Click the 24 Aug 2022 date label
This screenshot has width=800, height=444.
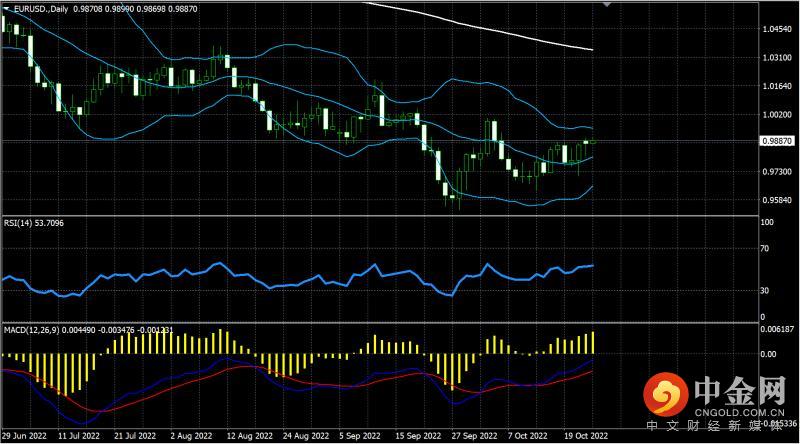click(x=306, y=436)
